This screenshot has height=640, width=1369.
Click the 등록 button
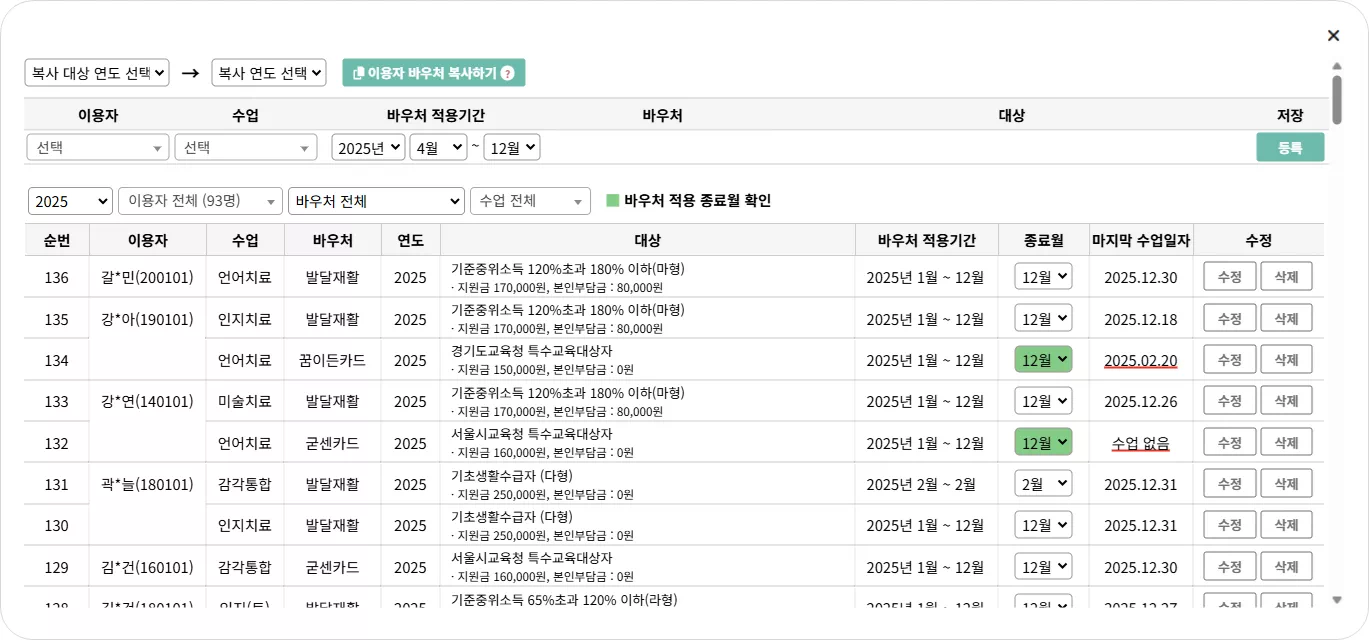coord(1290,147)
